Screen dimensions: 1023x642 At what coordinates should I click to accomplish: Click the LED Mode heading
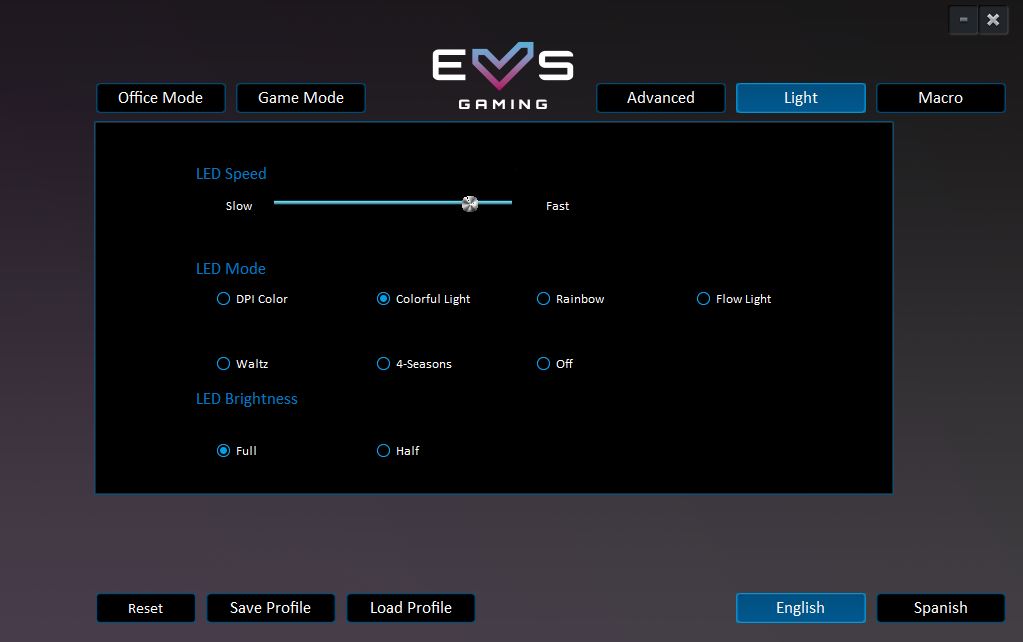pyautogui.click(x=230, y=269)
